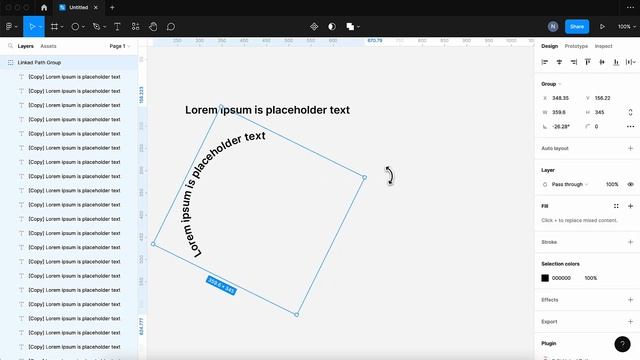Open fill Style library icon
Image resolution: width=640 pixels, height=360 pixels.
tap(616, 206)
